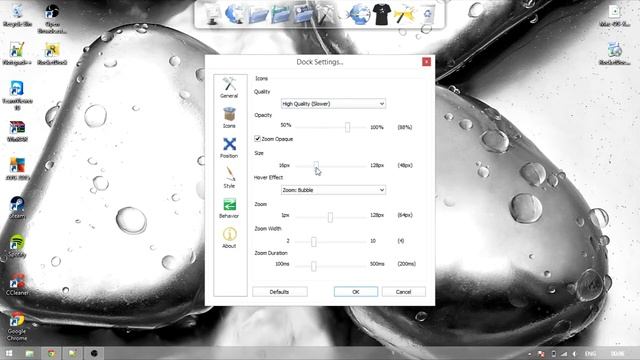This screenshot has width=640, height=360.
Task: Click the My Computer monitor icon in the dock
Action: point(212,15)
